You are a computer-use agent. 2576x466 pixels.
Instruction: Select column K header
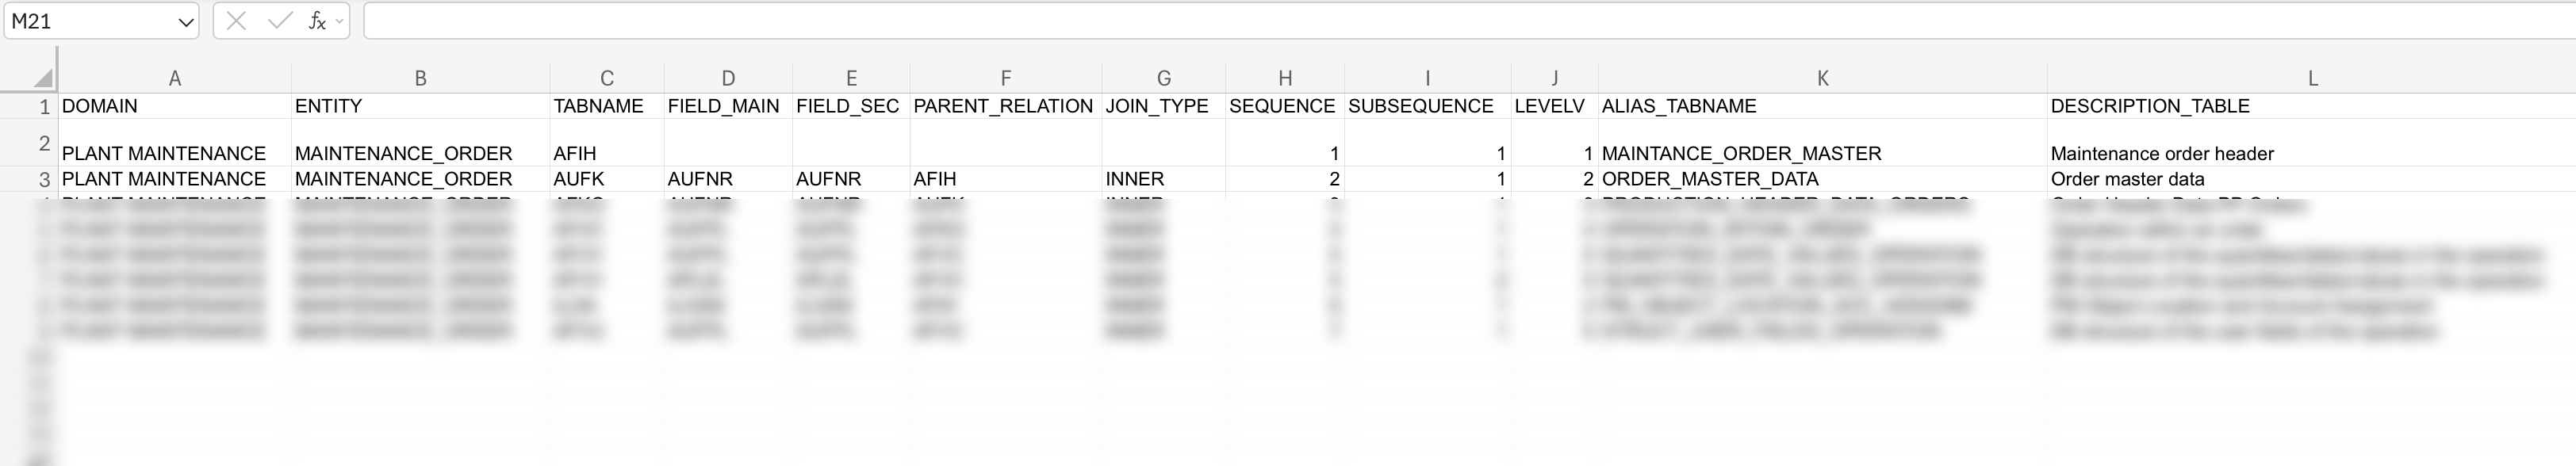tap(1822, 78)
